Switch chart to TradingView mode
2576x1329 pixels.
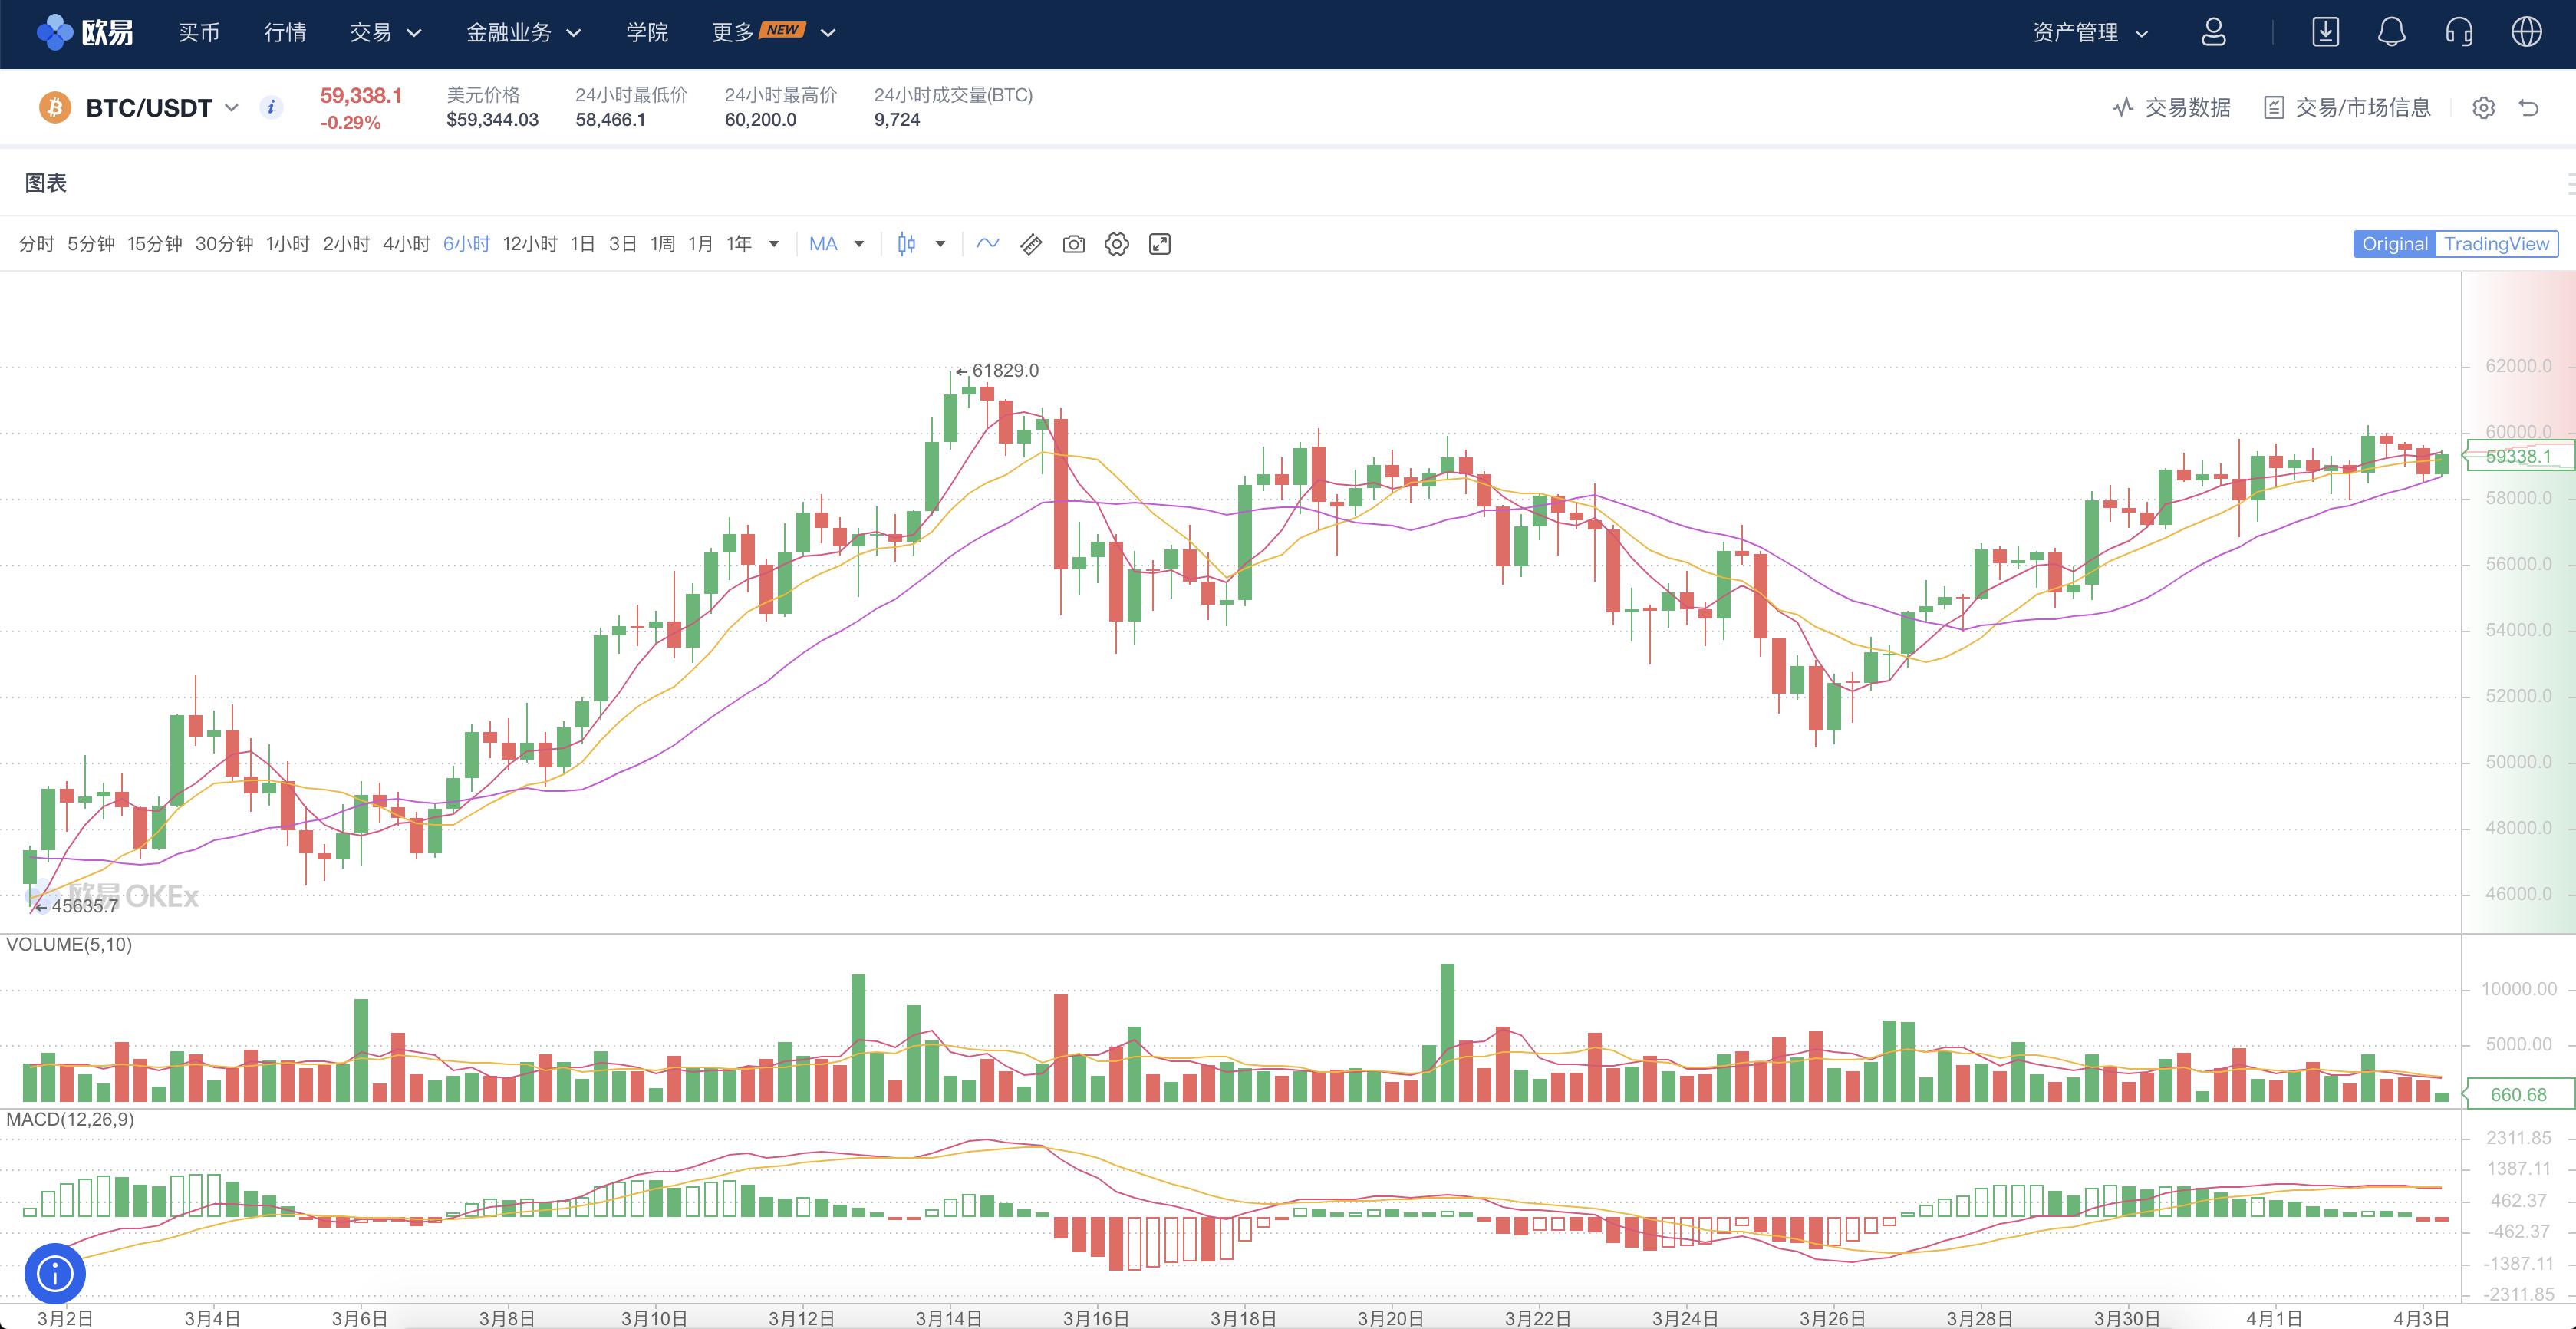2496,244
